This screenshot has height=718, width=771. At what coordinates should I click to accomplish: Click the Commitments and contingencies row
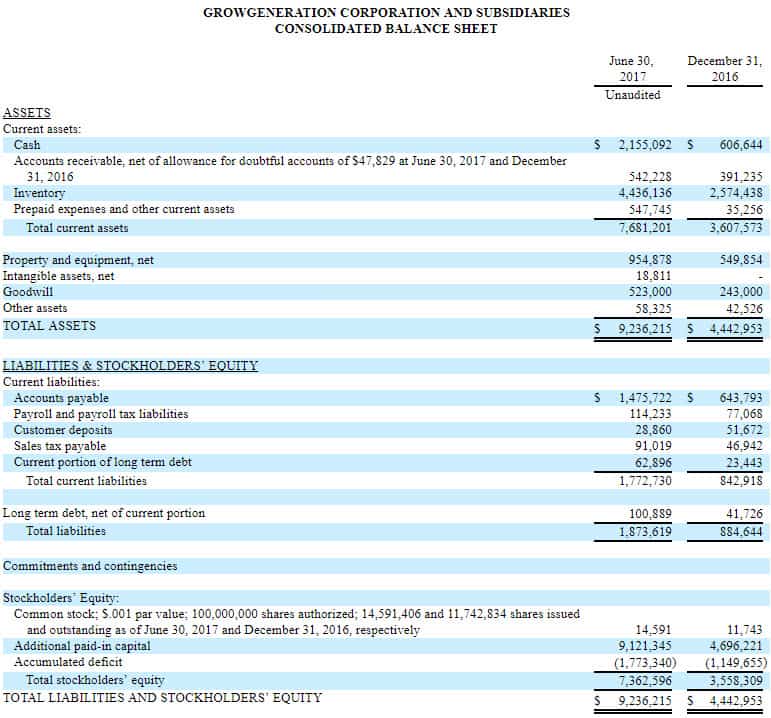pyautogui.click(x=90, y=566)
